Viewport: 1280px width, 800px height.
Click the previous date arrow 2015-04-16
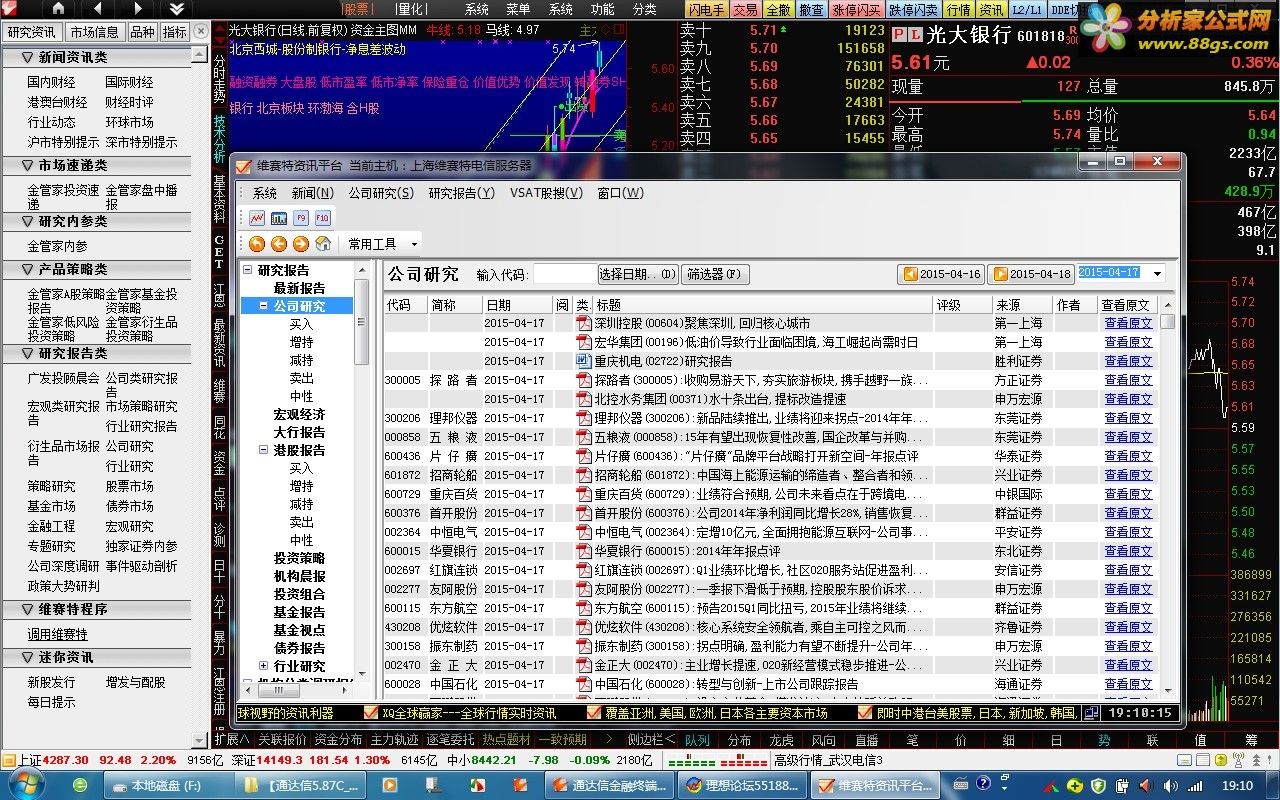click(942, 274)
